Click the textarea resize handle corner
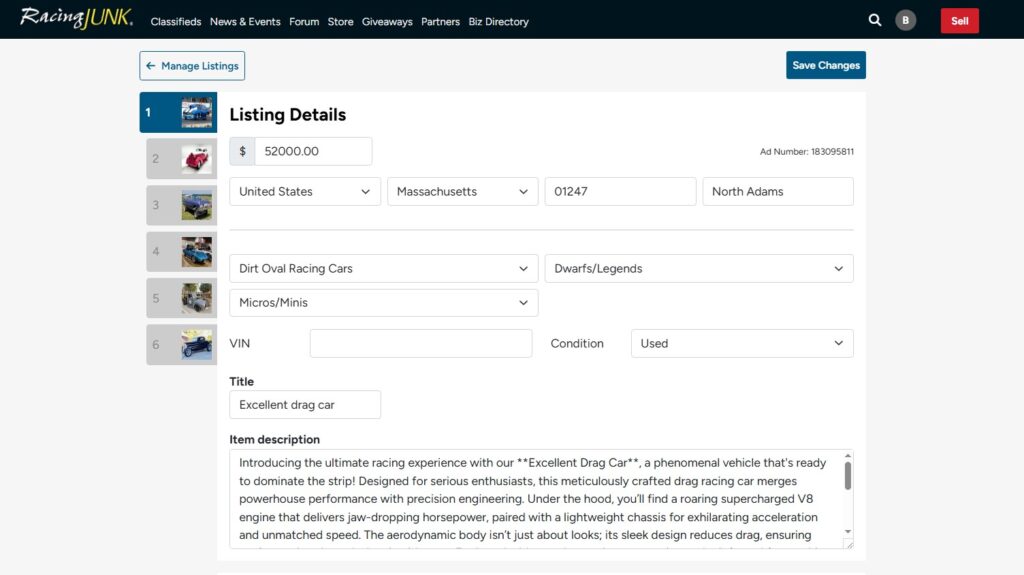 (x=848, y=544)
